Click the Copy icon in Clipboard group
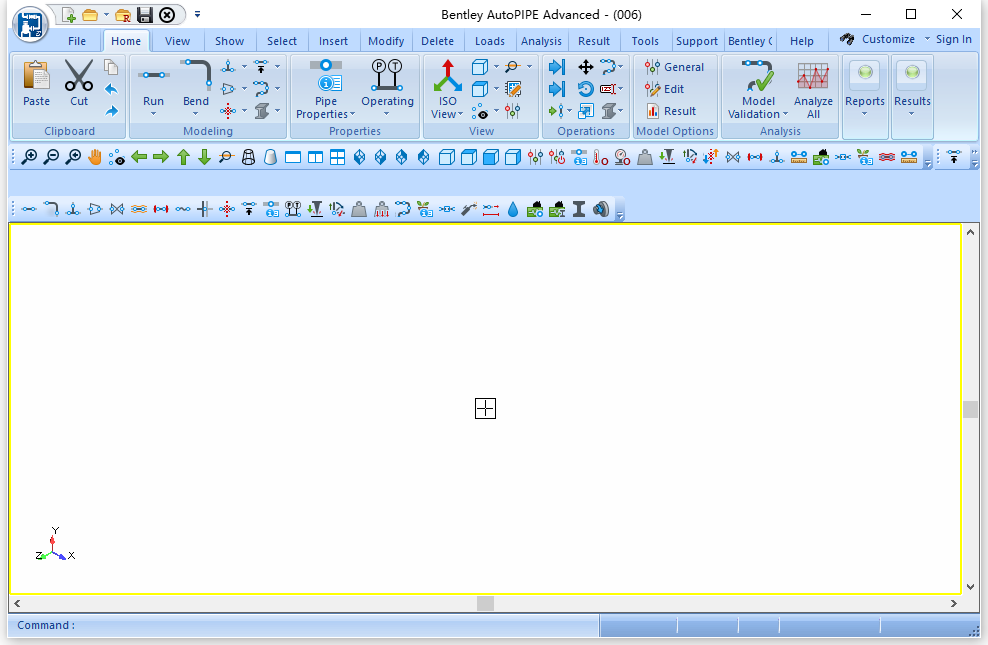Viewport: 988px width, 645px height. pos(111,67)
